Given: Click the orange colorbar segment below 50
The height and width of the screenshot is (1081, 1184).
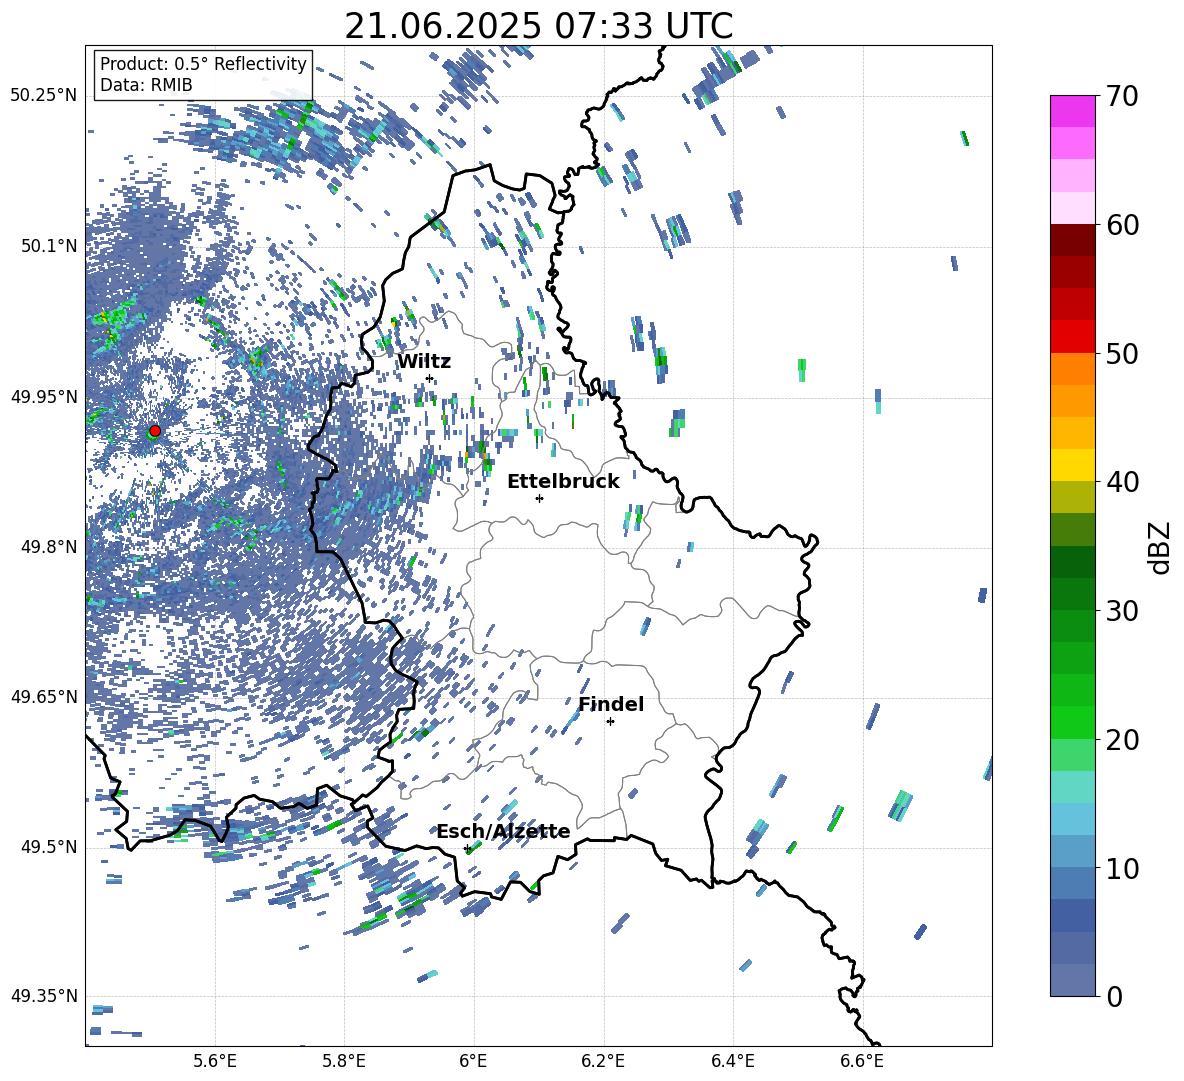Looking at the screenshot, I should pos(1072,369).
